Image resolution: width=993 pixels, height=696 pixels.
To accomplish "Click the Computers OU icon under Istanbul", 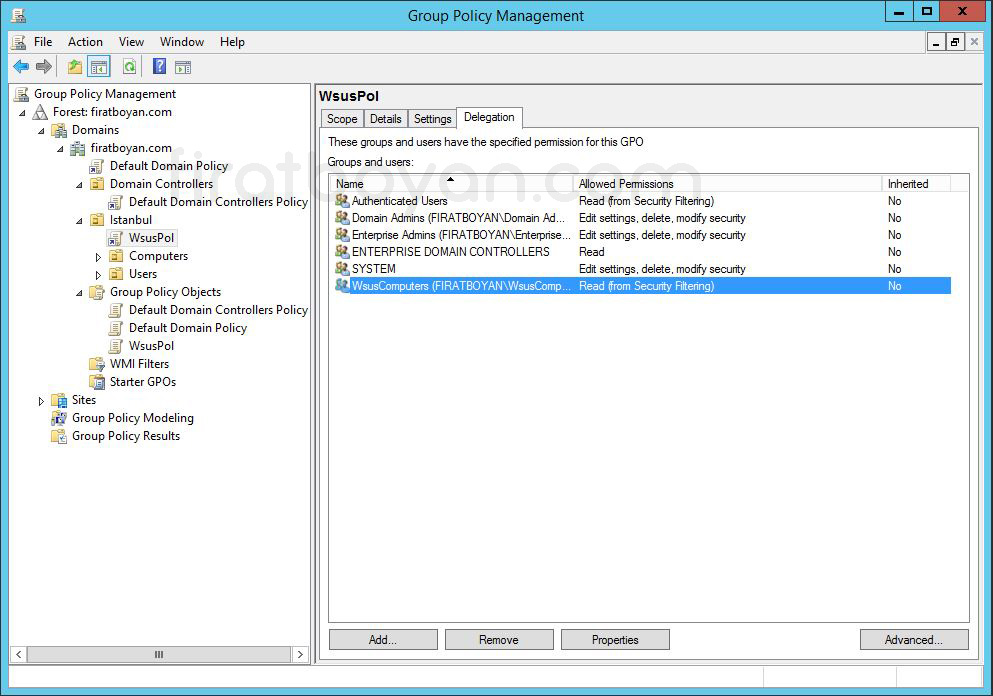I will (x=117, y=256).
